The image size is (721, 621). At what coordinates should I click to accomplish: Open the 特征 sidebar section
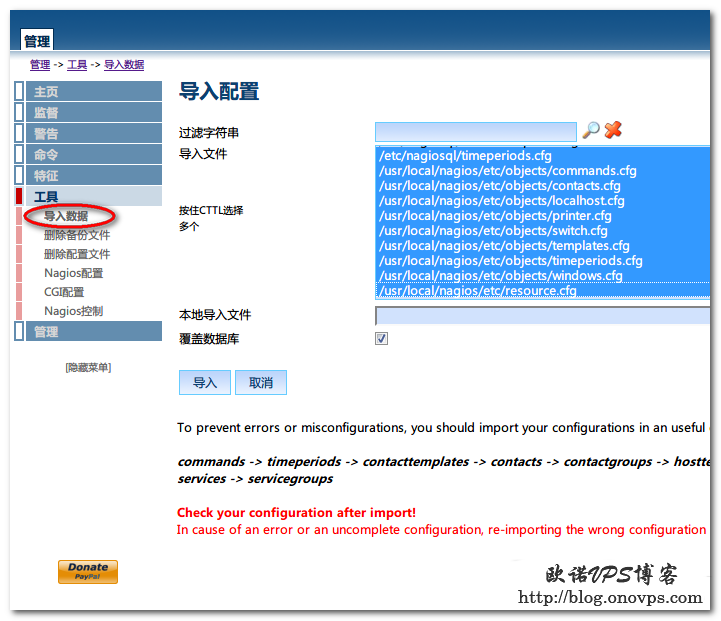click(x=46, y=176)
